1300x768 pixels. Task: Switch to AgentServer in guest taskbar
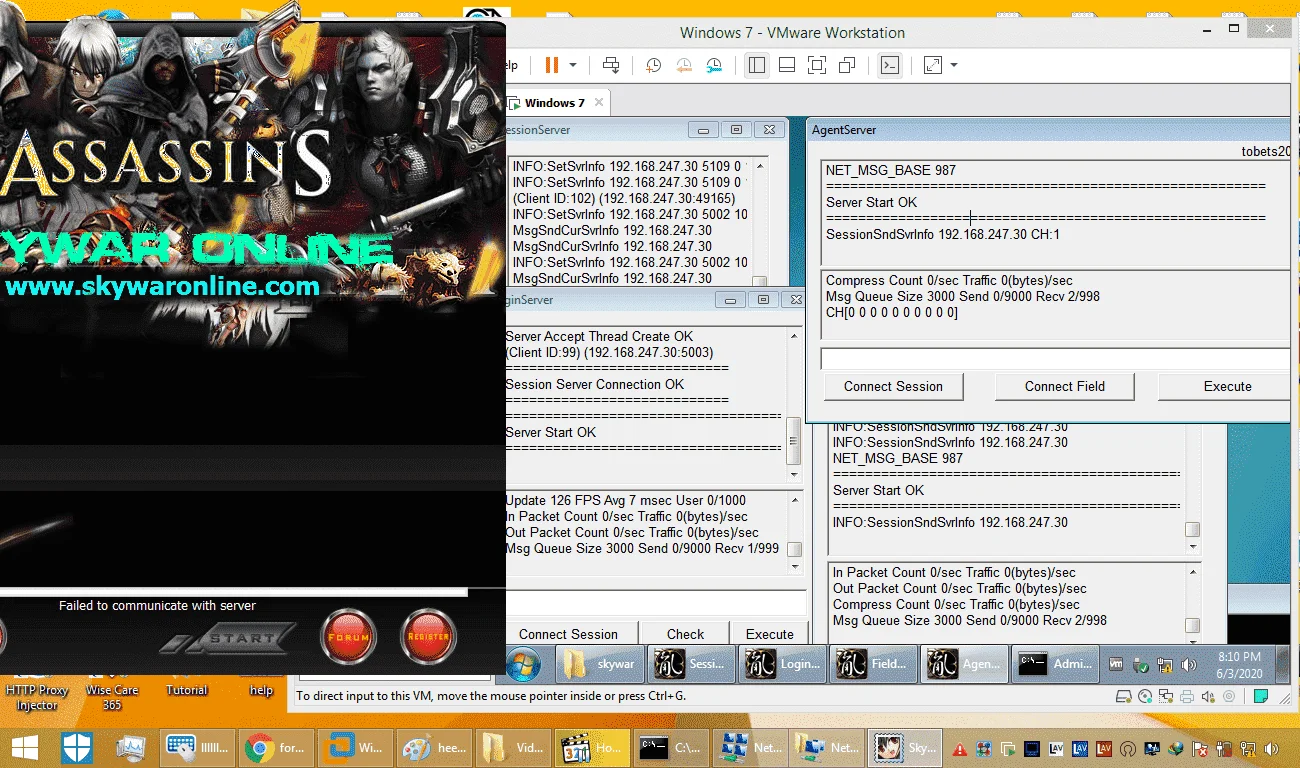(x=965, y=664)
